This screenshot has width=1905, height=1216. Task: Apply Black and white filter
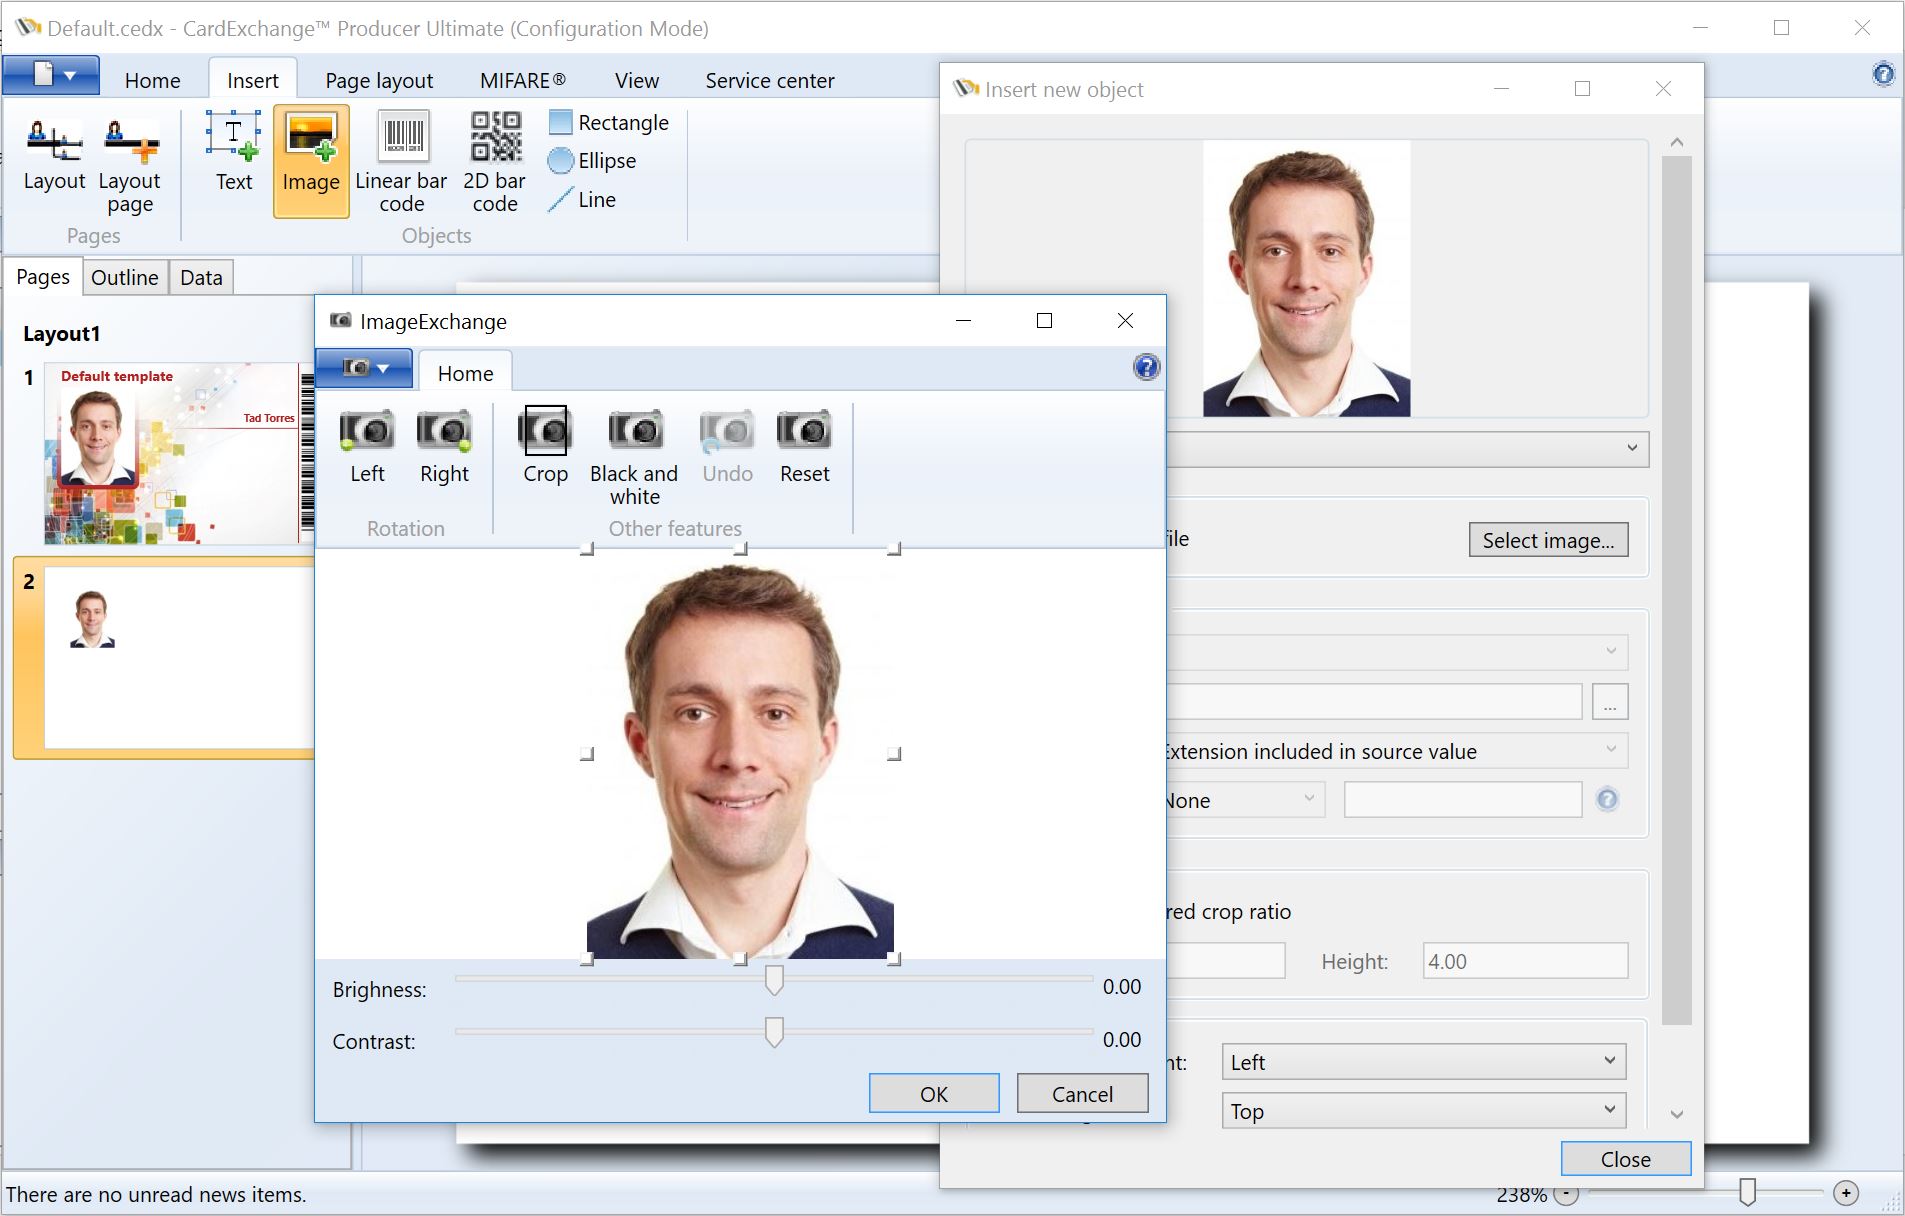click(x=634, y=458)
